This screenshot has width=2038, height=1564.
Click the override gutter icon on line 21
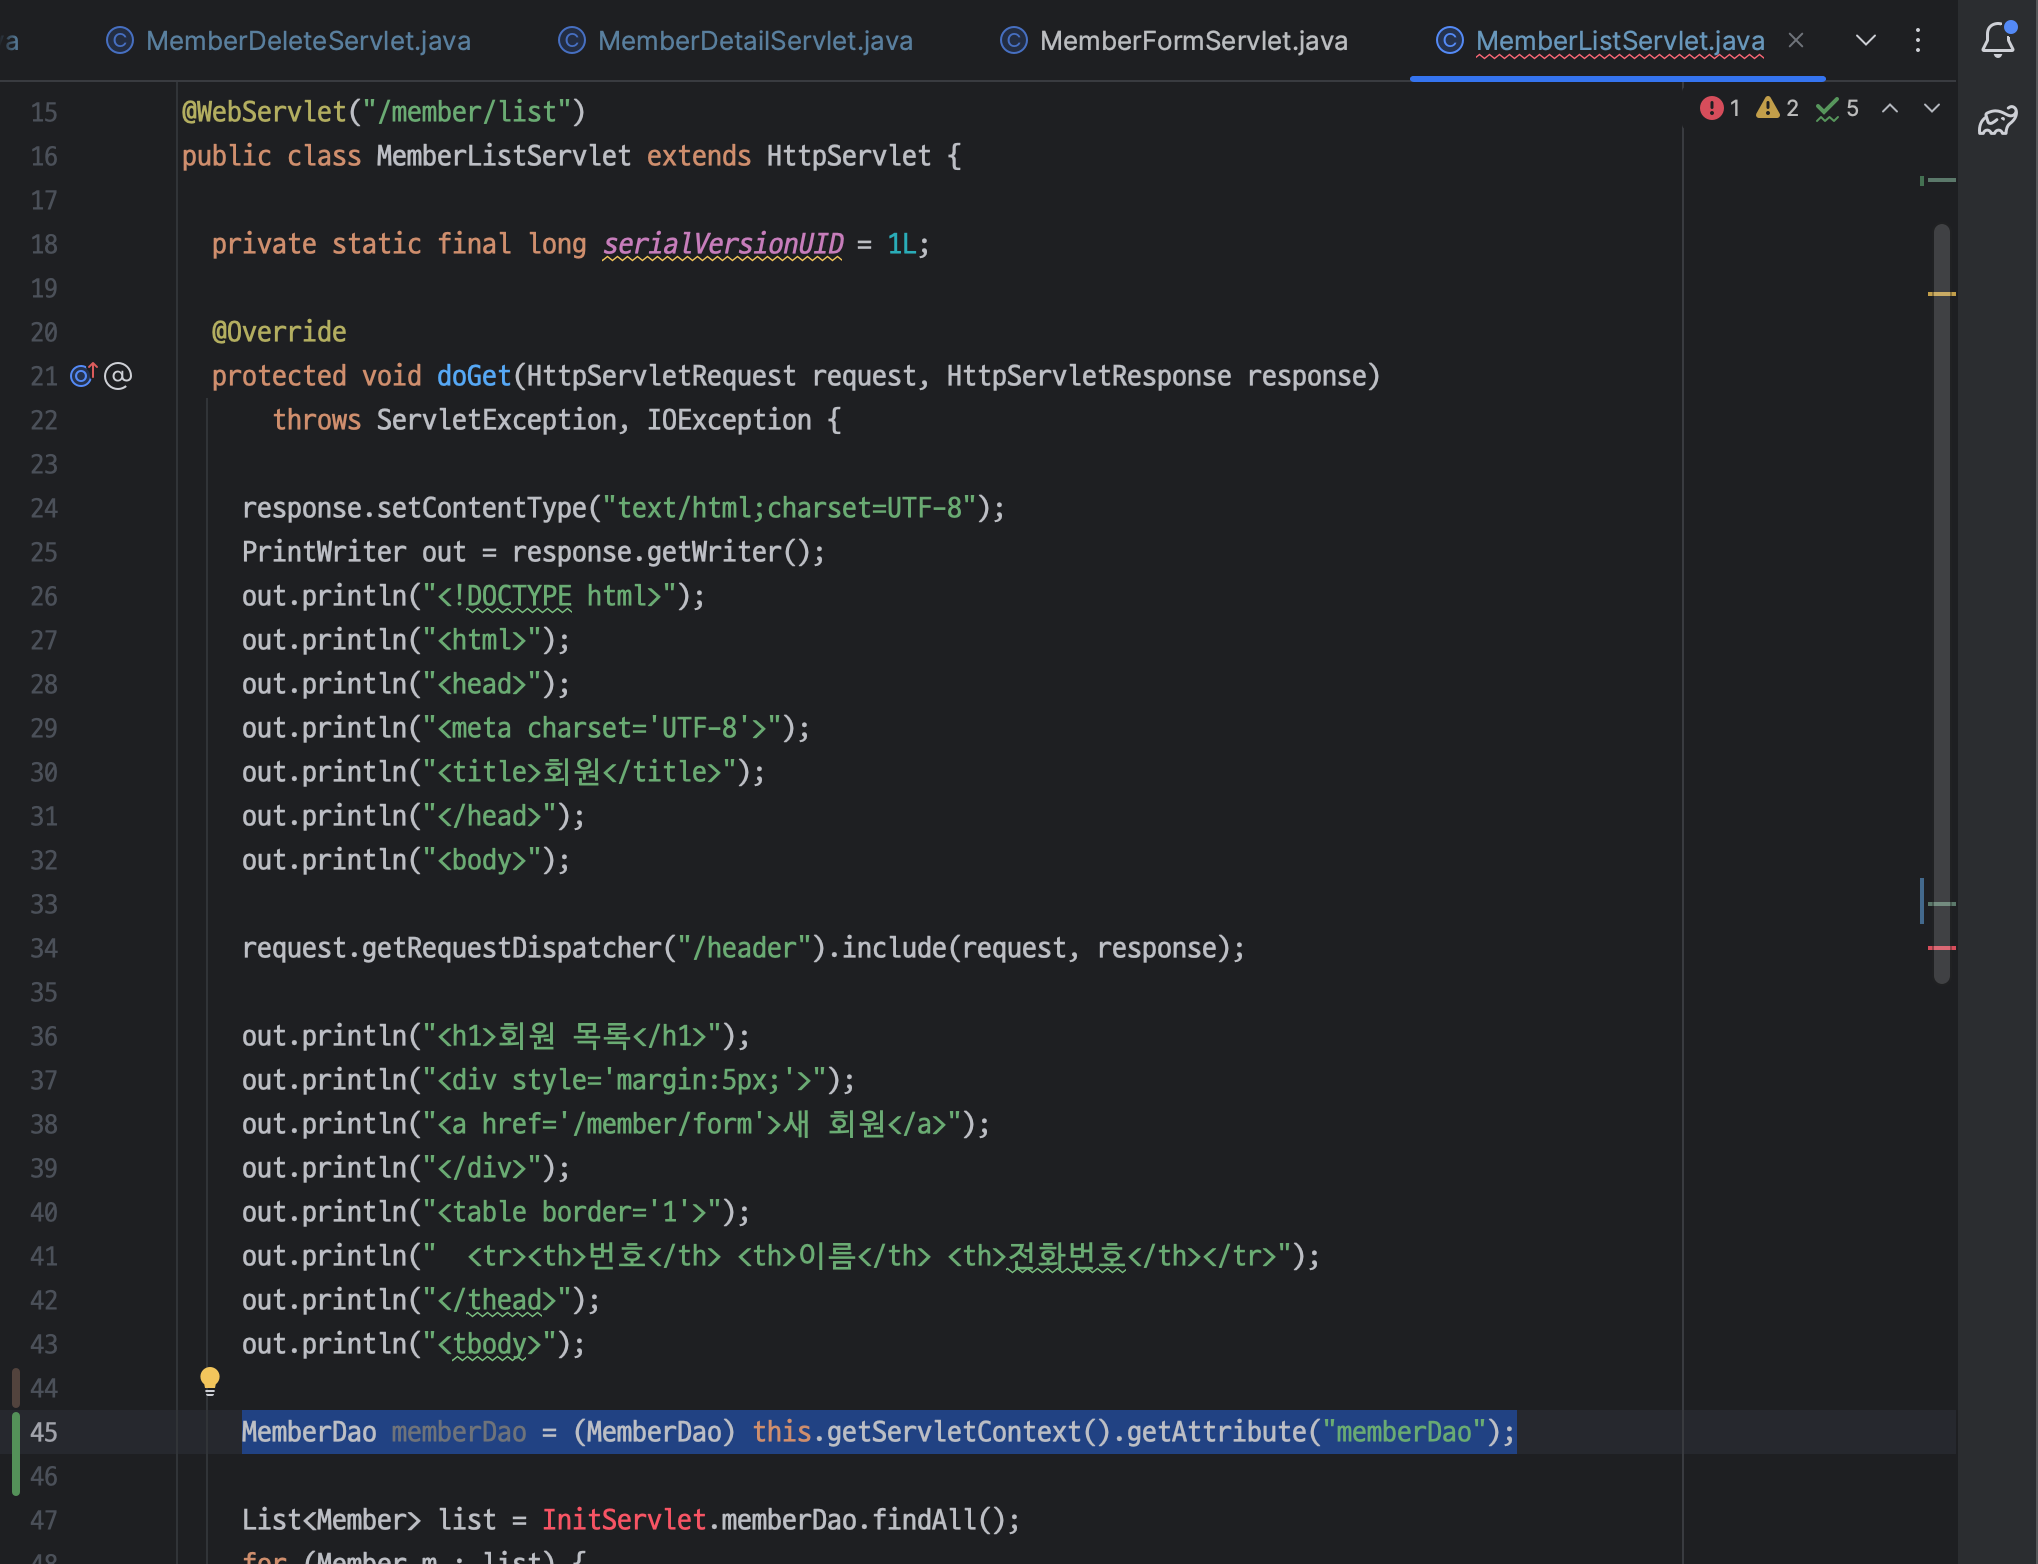[x=83, y=376]
